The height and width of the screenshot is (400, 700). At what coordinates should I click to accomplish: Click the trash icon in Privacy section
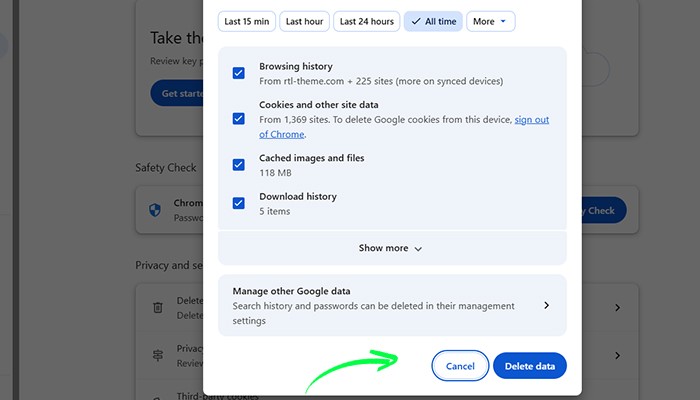coord(158,308)
